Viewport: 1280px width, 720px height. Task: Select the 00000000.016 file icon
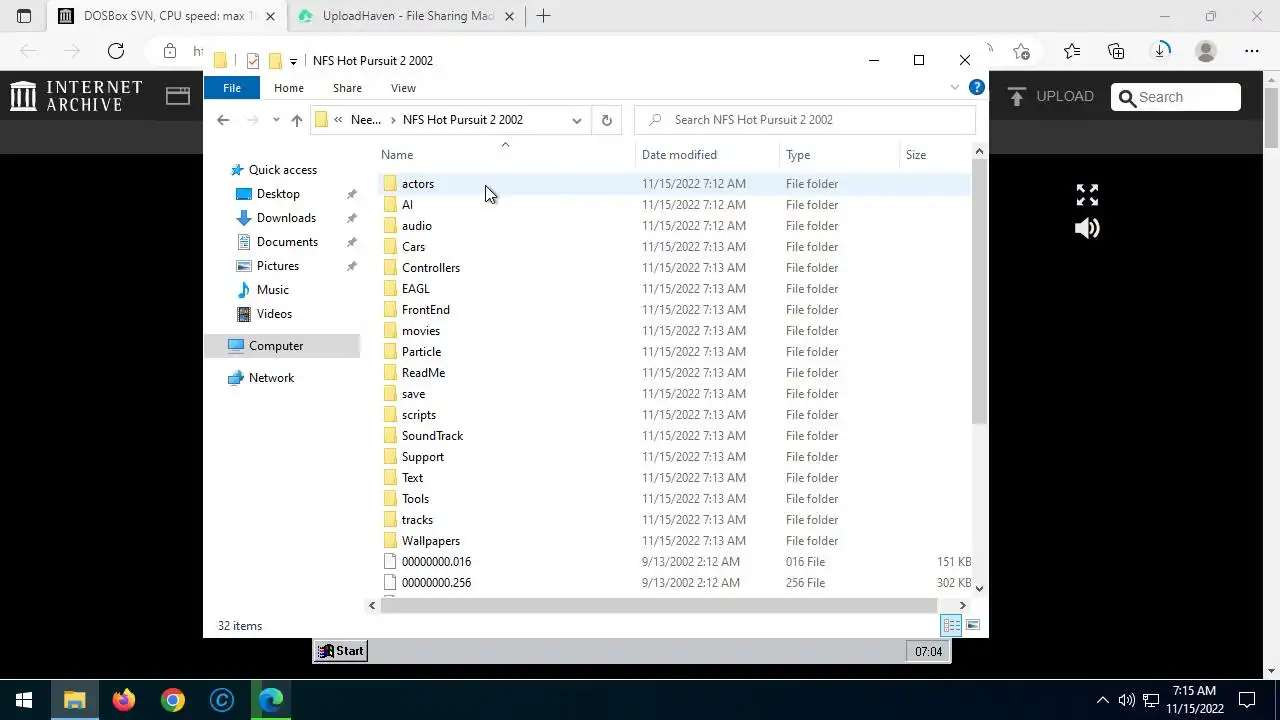pyautogui.click(x=390, y=562)
